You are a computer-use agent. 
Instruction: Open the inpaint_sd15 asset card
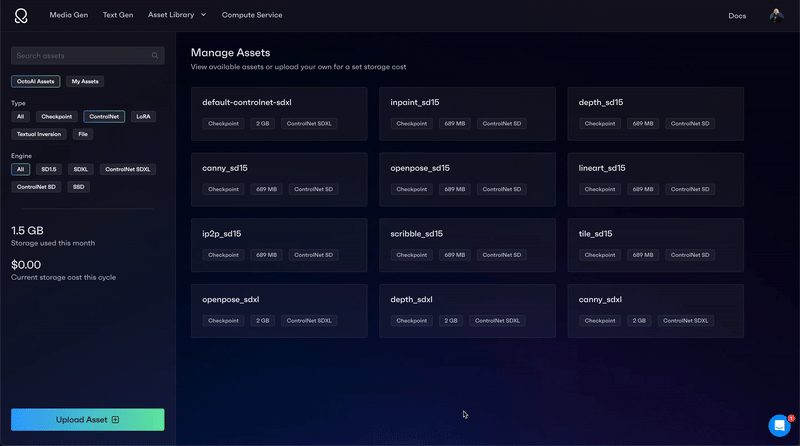tap(467, 114)
